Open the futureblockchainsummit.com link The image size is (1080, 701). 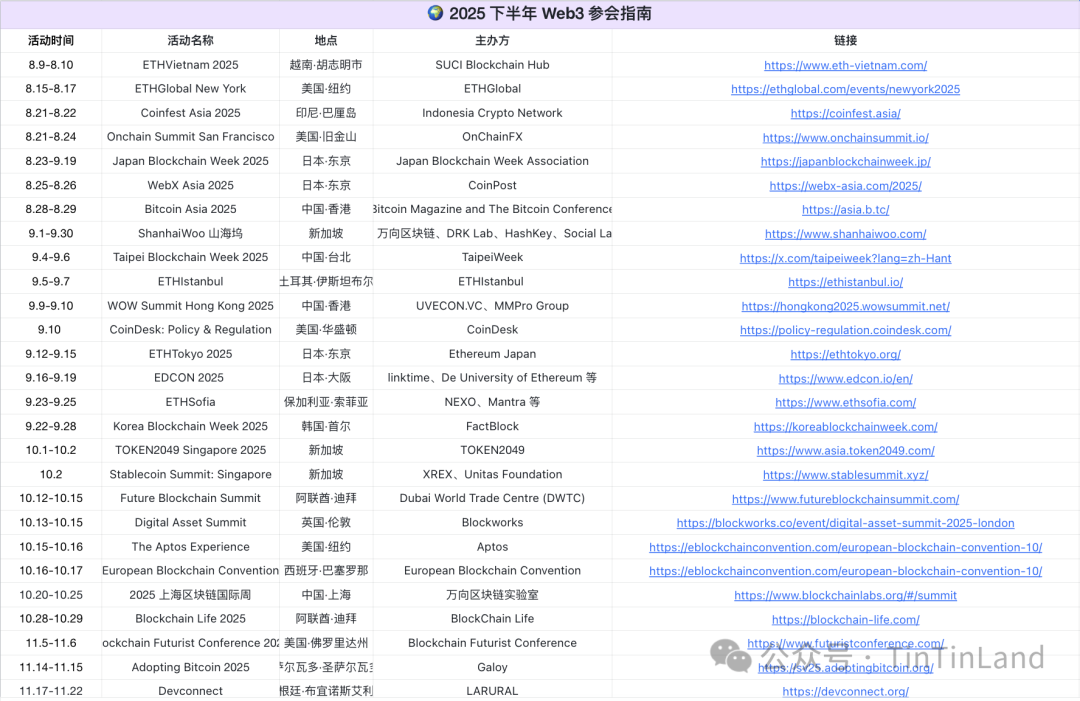(845, 499)
